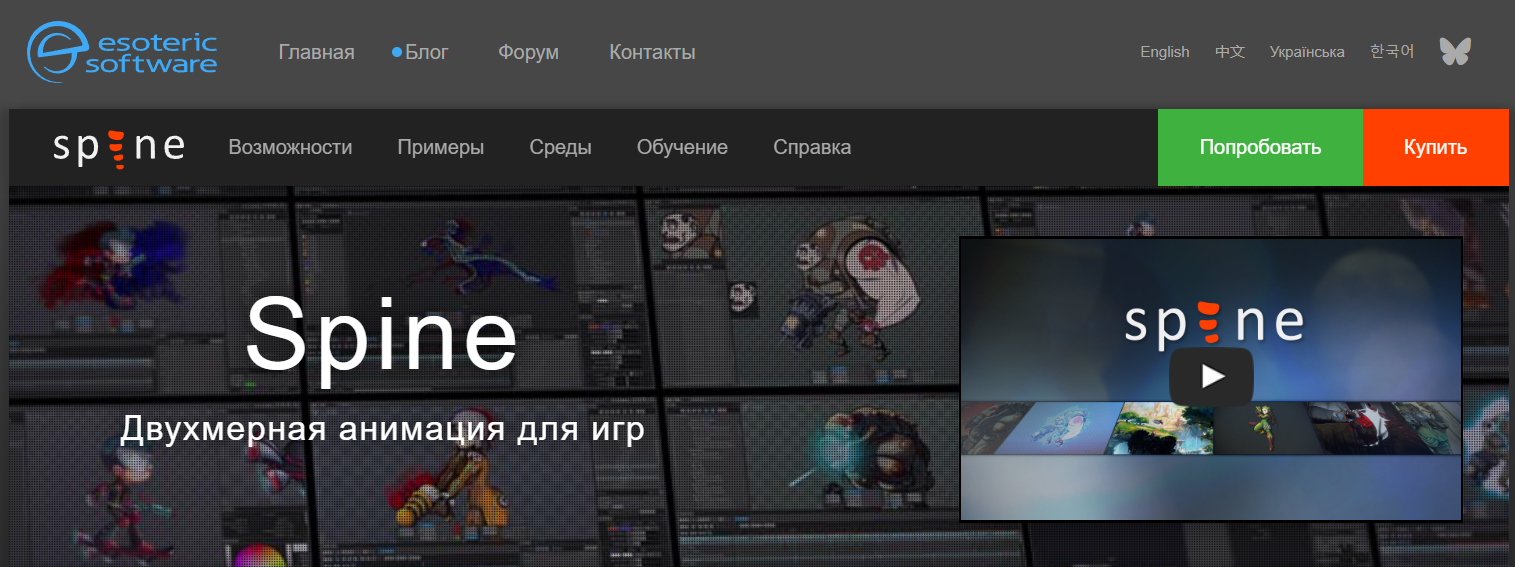Click the Двухмерная анимация для игр subtitle
This screenshot has height=567, width=1515.
tap(382, 430)
